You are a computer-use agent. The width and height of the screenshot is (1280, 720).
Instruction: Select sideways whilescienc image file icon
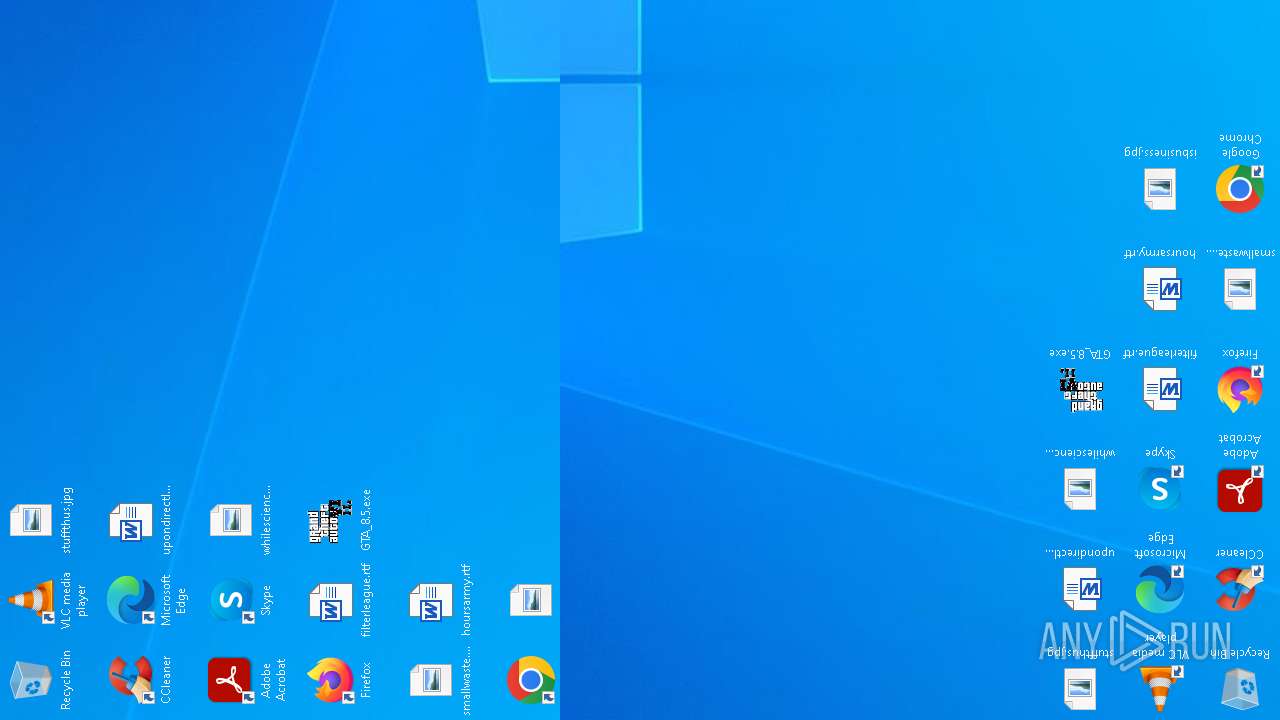pyautogui.click(x=231, y=520)
